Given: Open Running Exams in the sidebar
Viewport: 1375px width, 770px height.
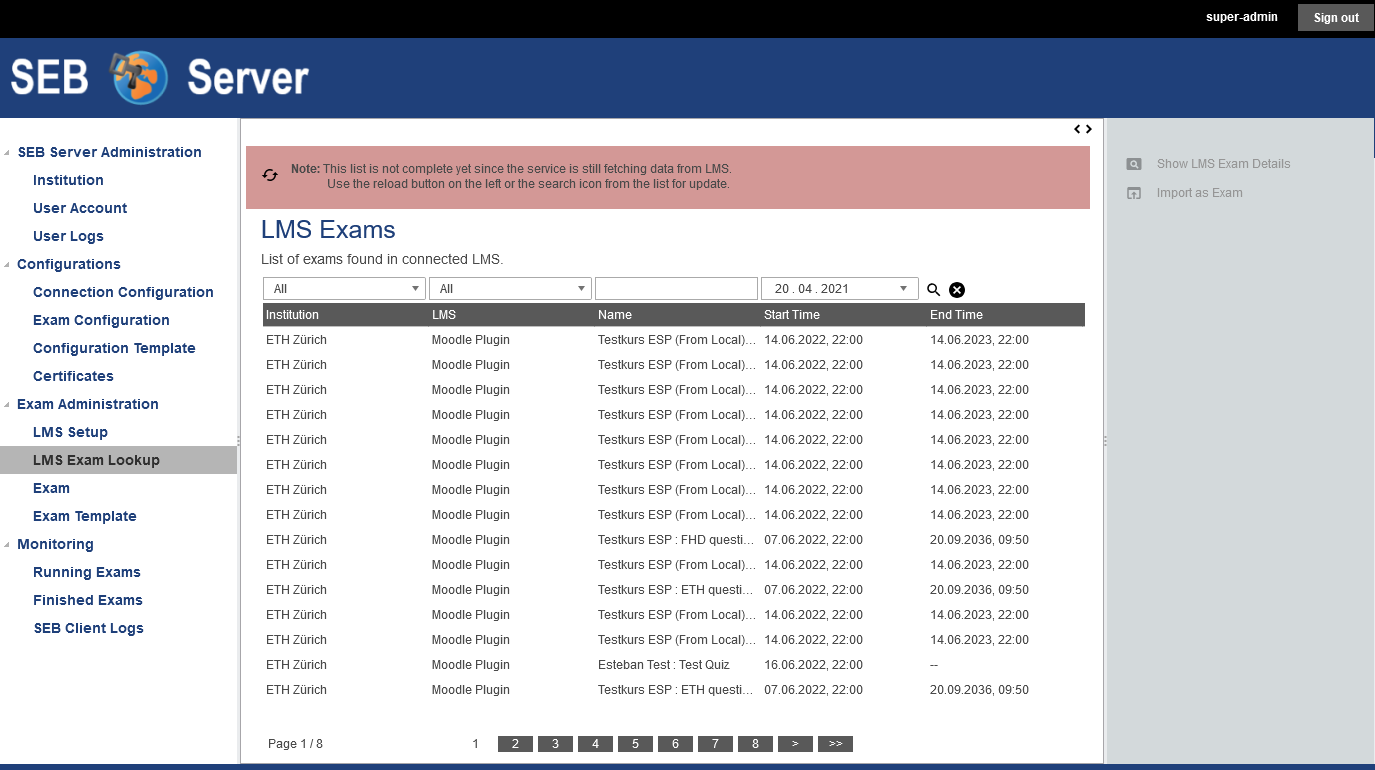Looking at the screenshot, I should pos(86,572).
